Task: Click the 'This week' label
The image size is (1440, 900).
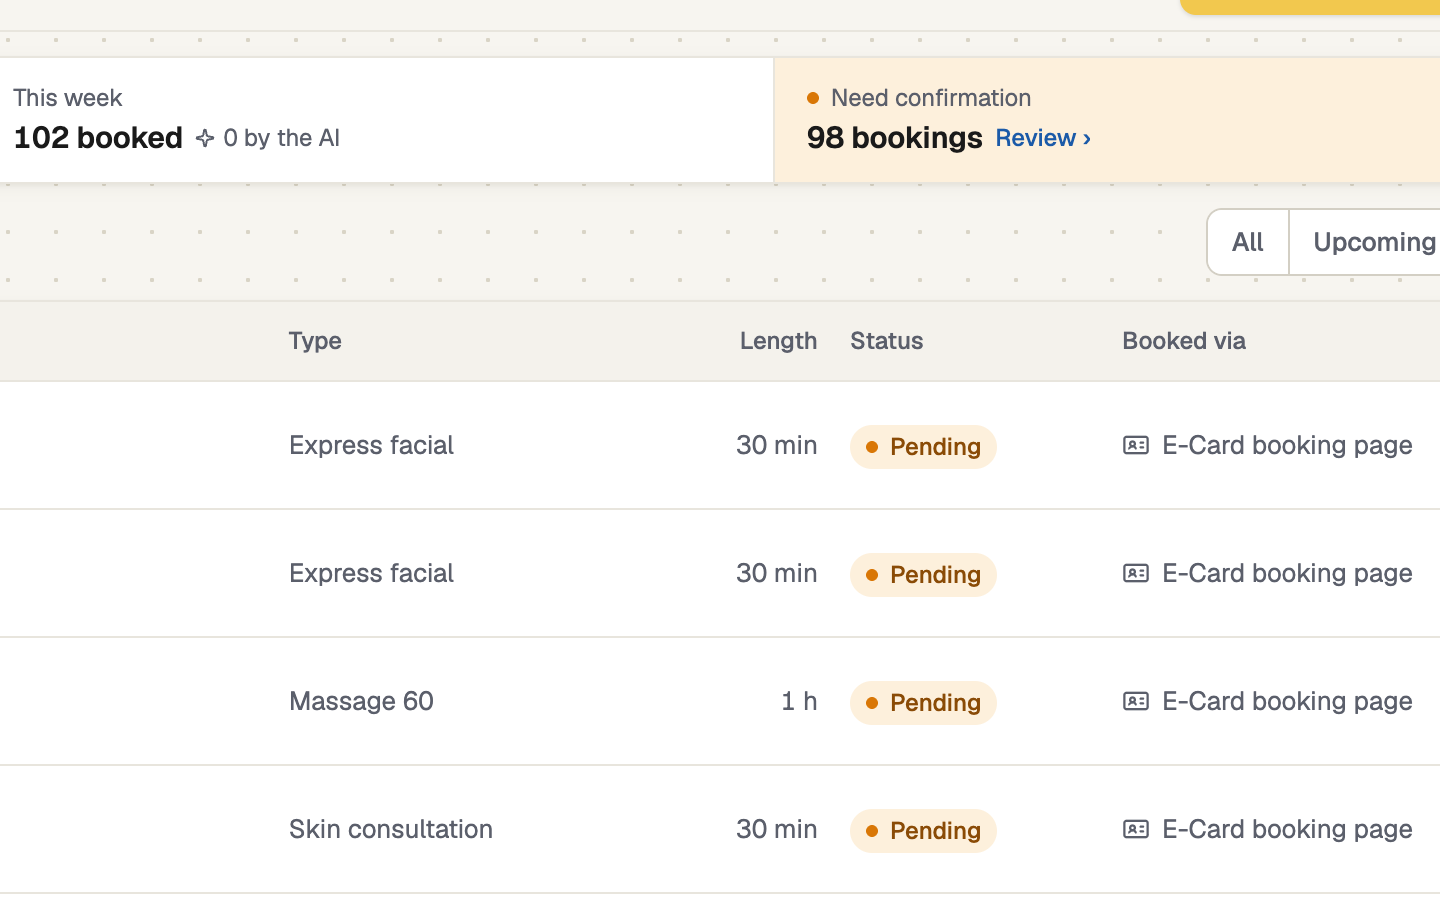Action: click(x=68, y=98)
